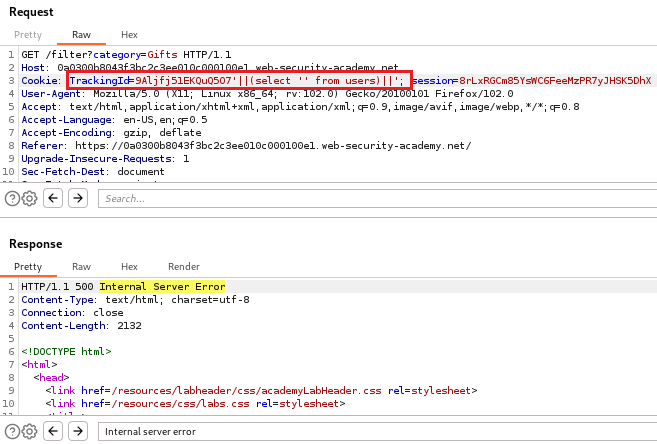This screenshot has width=657, height=444.
Task: Open Response search settings gear
Action: coord(29,431)
